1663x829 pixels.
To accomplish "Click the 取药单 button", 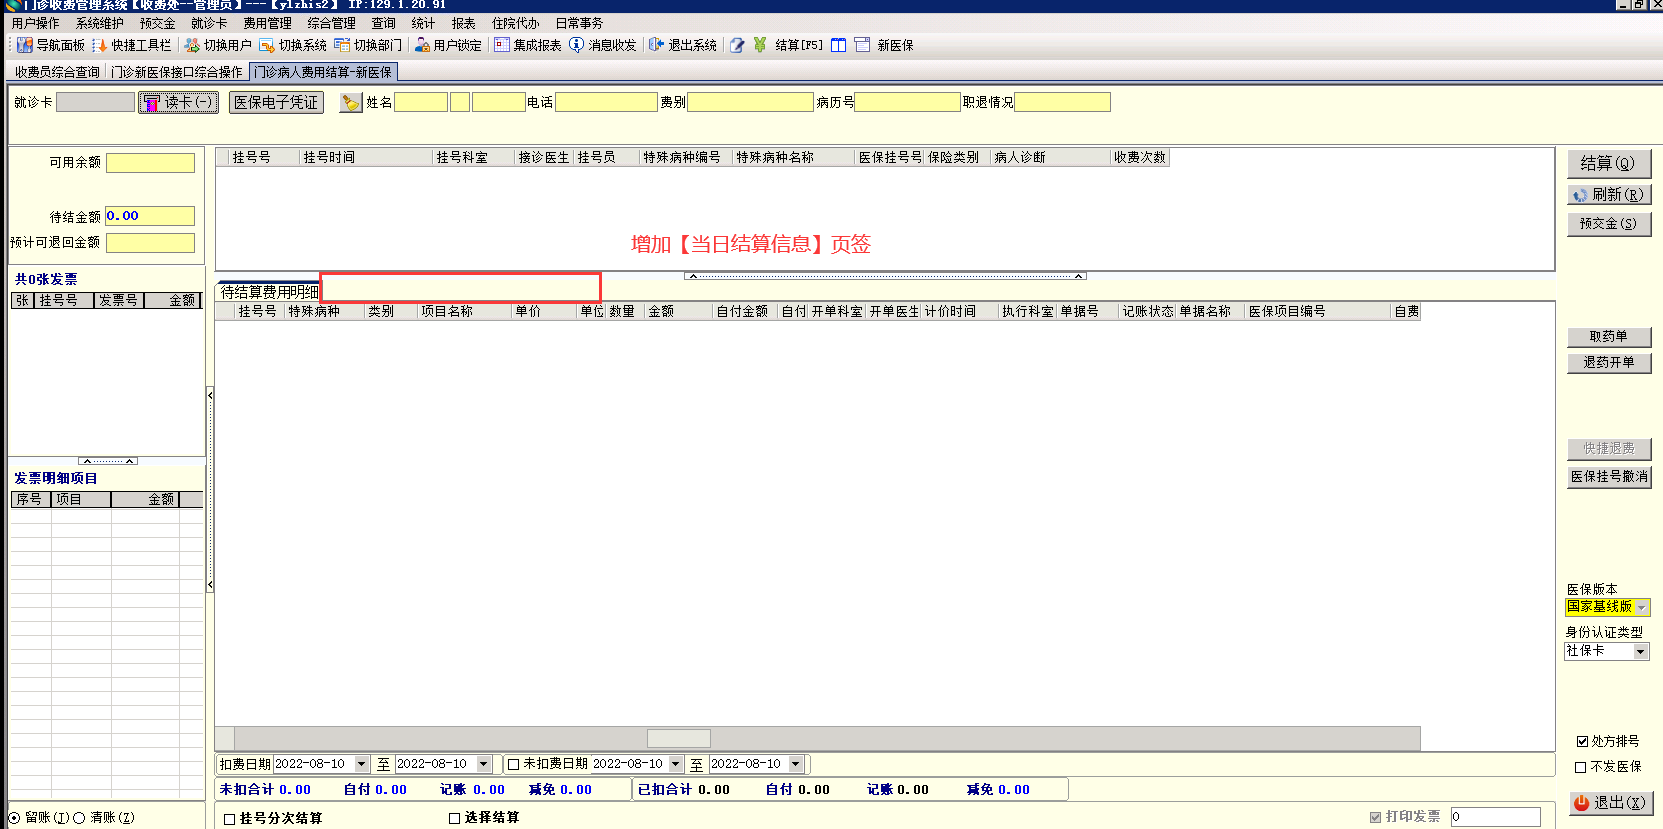I will point(1609,337).
